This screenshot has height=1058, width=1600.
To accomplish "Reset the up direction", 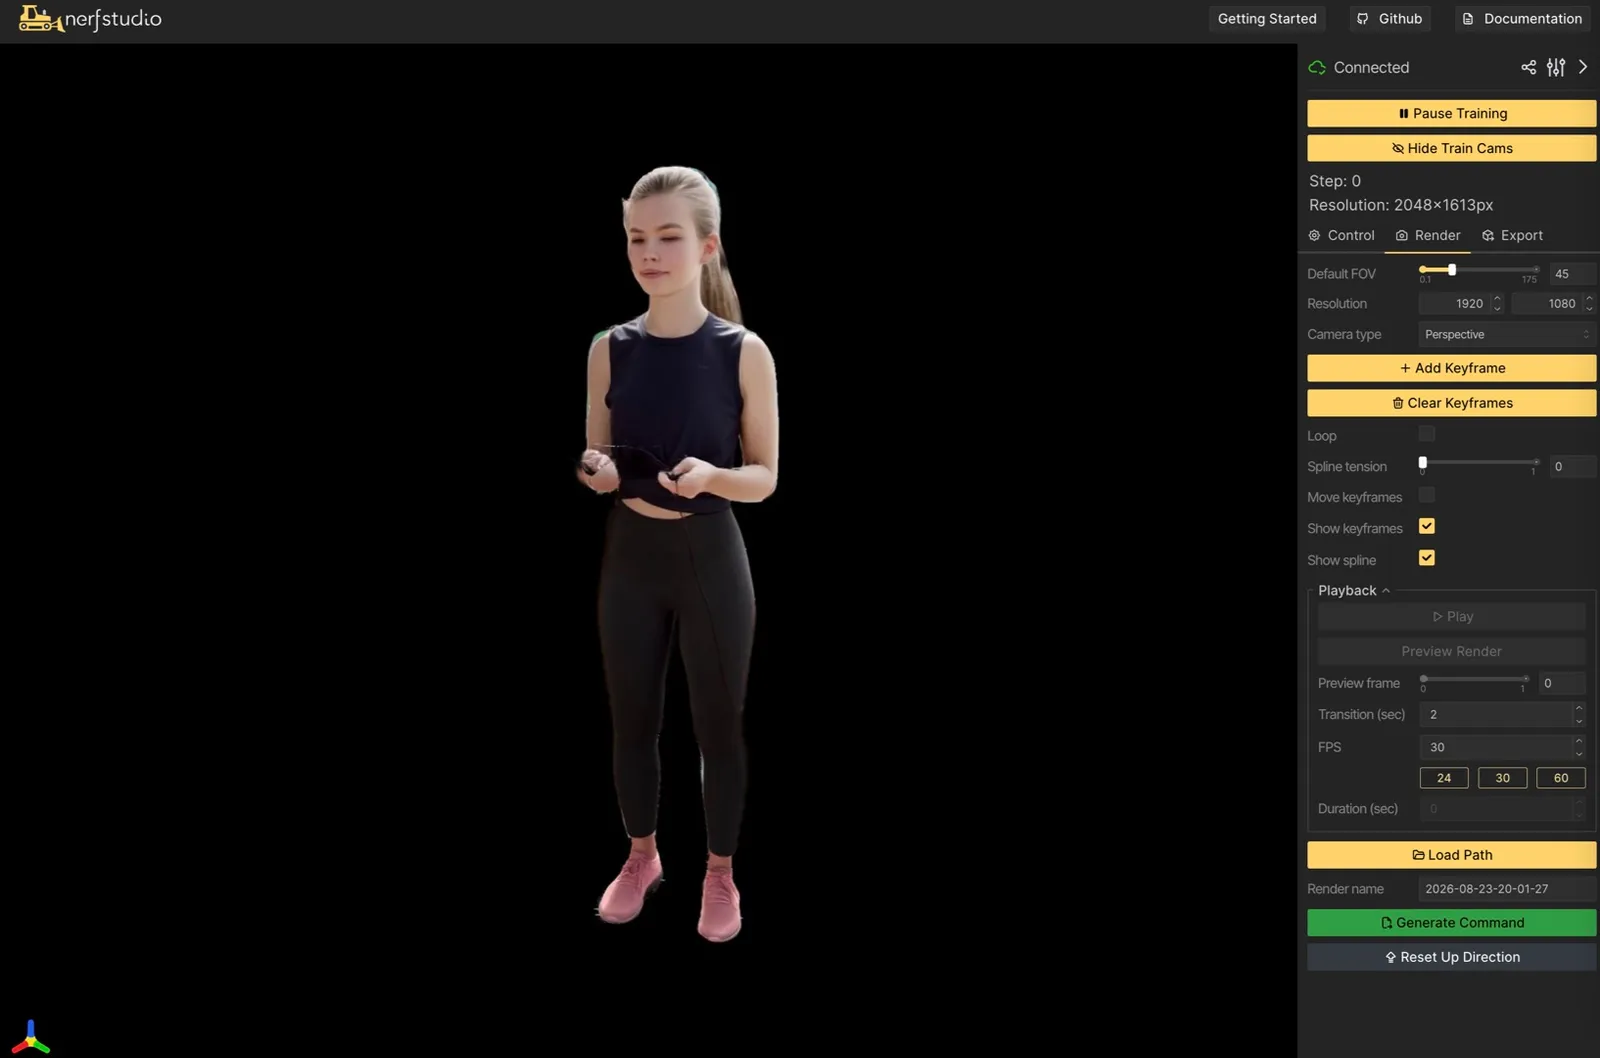I will pyautogui.click(x=1451, y=957).
